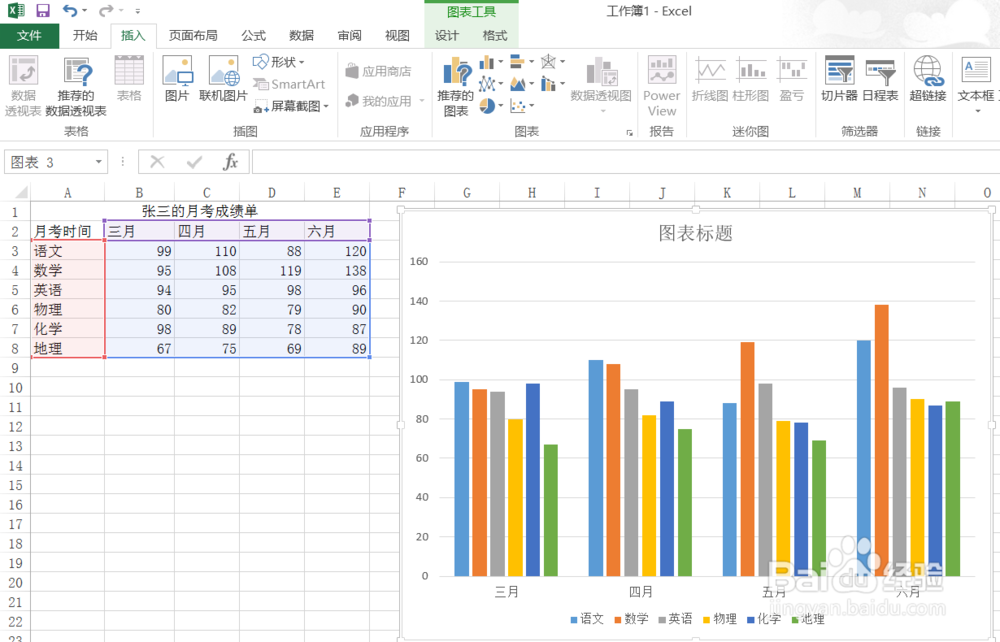Open the charts group dialog launcher
The image size is (1000, 642).
click(x=629, y=133)
